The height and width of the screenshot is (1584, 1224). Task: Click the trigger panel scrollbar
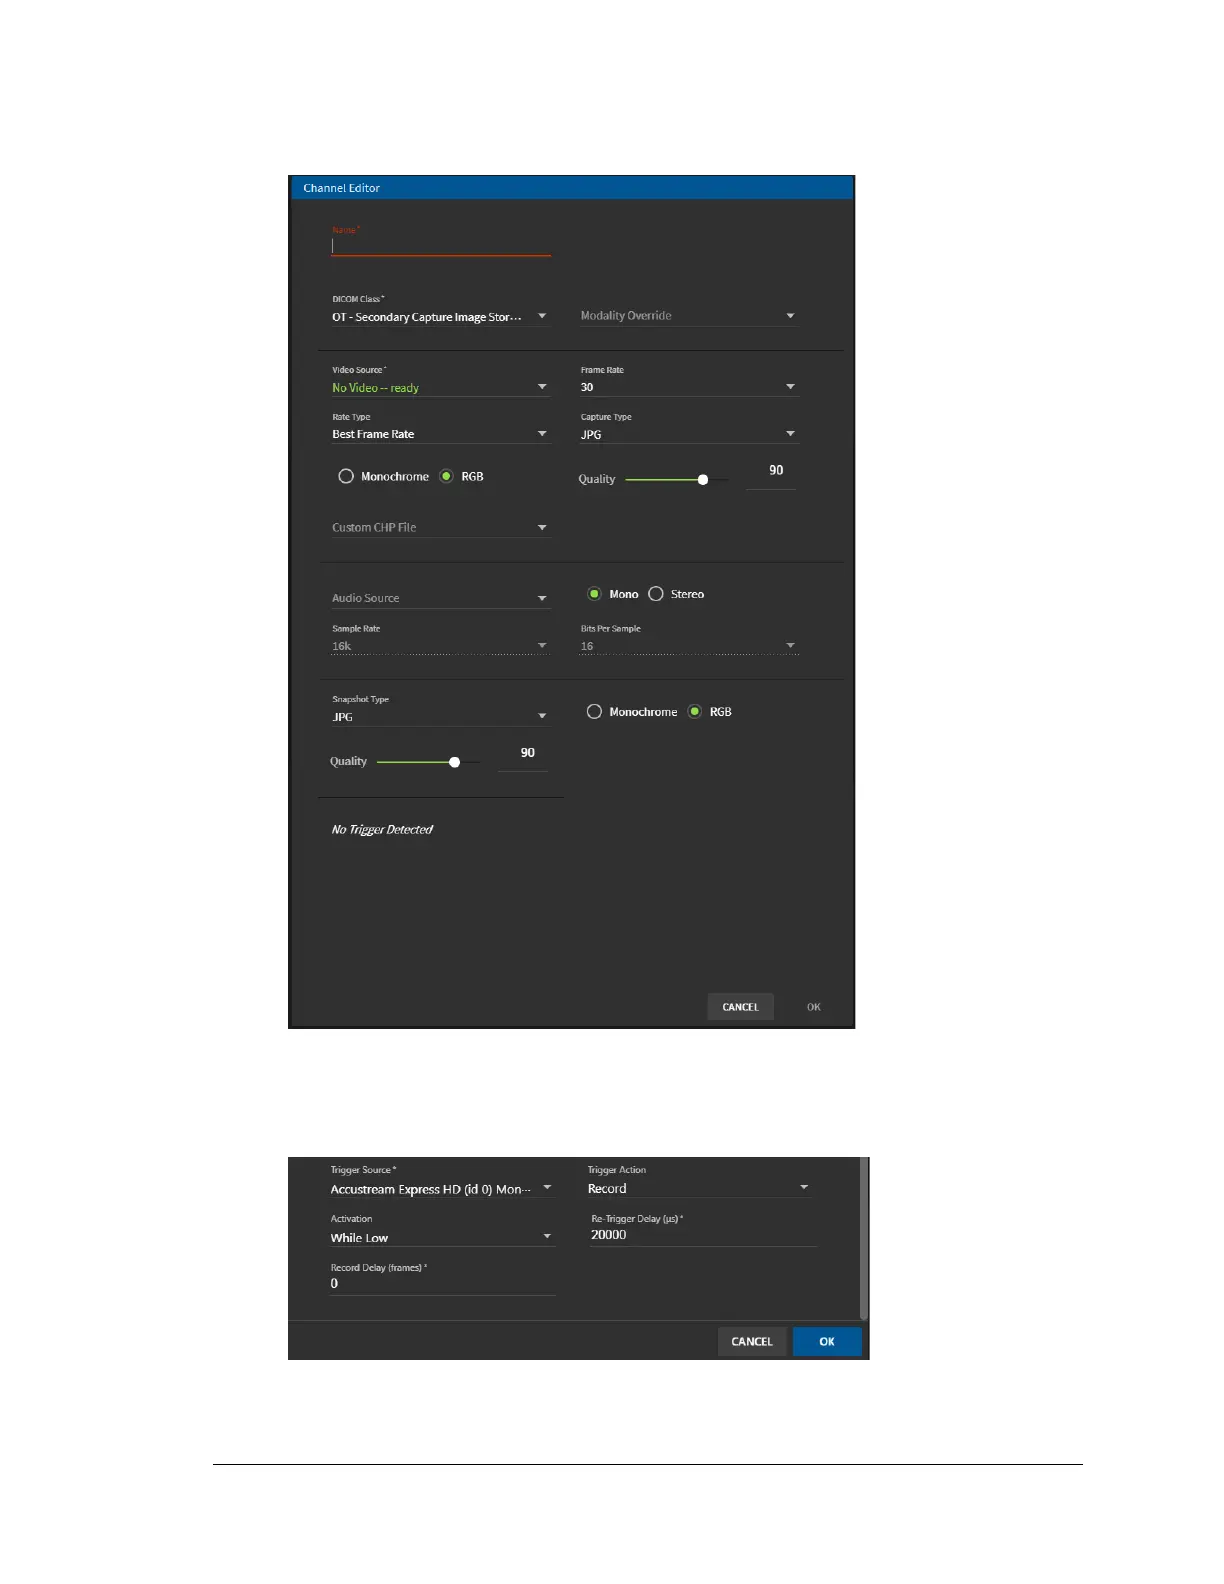tap(864, 1238)
